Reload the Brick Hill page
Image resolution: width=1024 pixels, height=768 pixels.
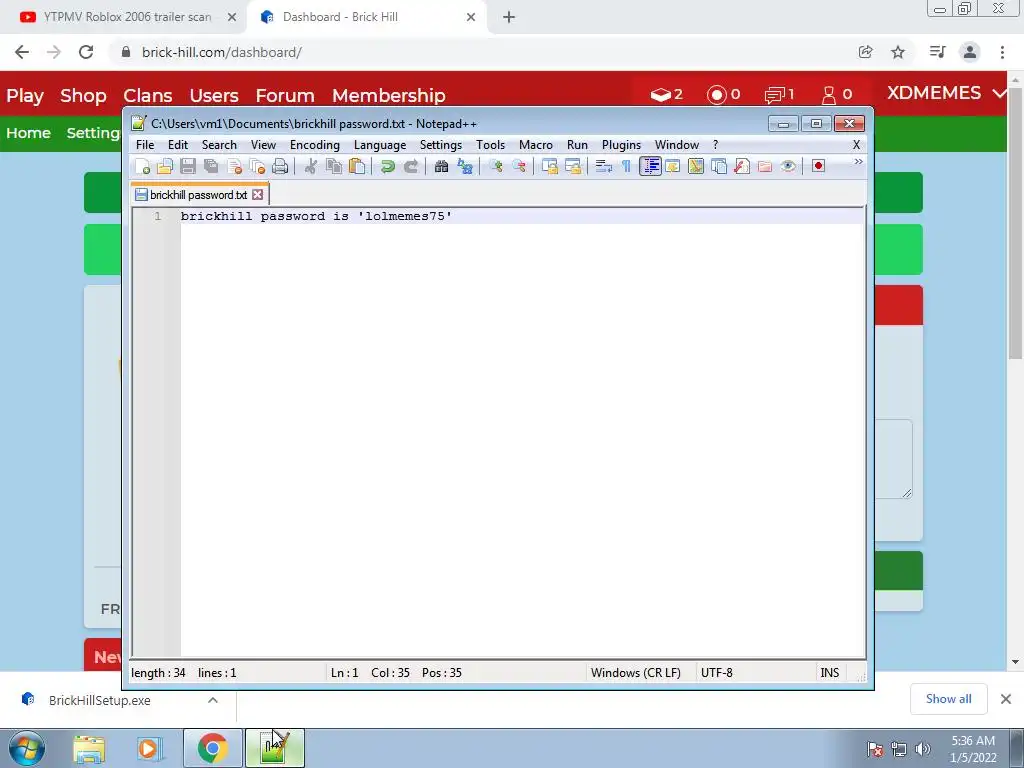point(86,52)
